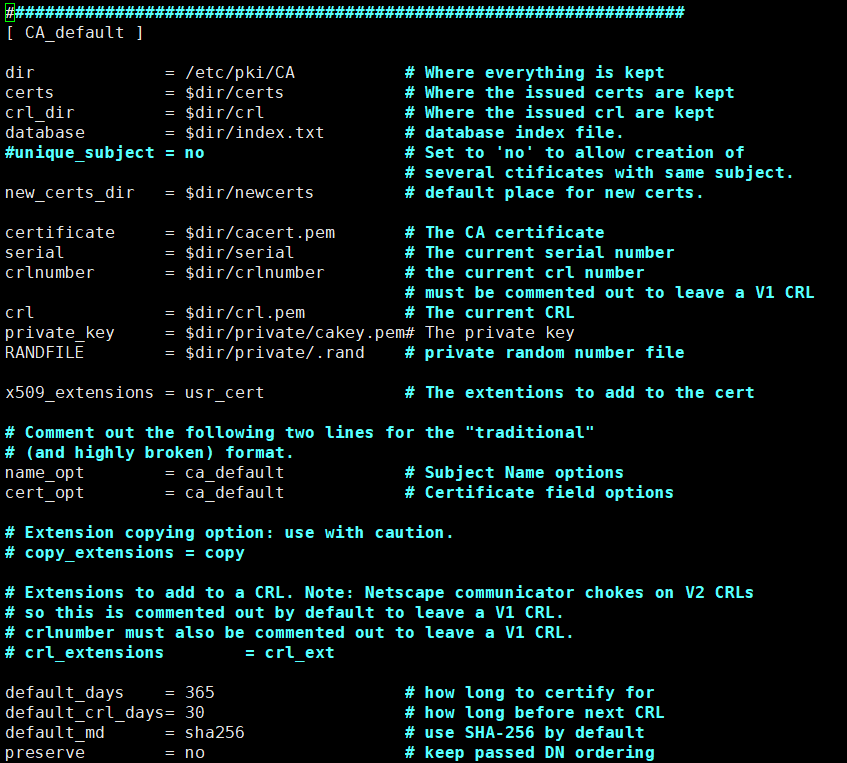Click the ca_default value beside cert_opt
847x763 pixels.
click(234, 493)
